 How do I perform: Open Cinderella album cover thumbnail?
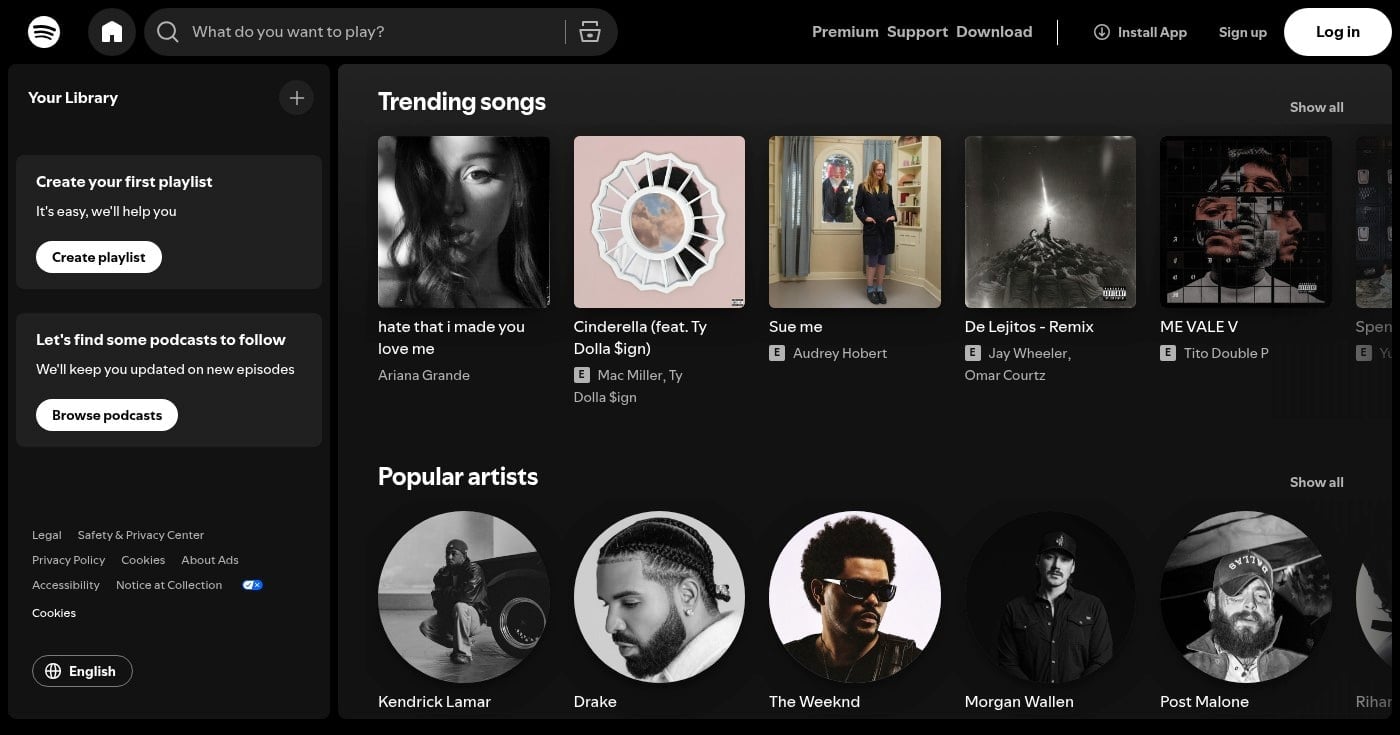[x=659, y=222]
